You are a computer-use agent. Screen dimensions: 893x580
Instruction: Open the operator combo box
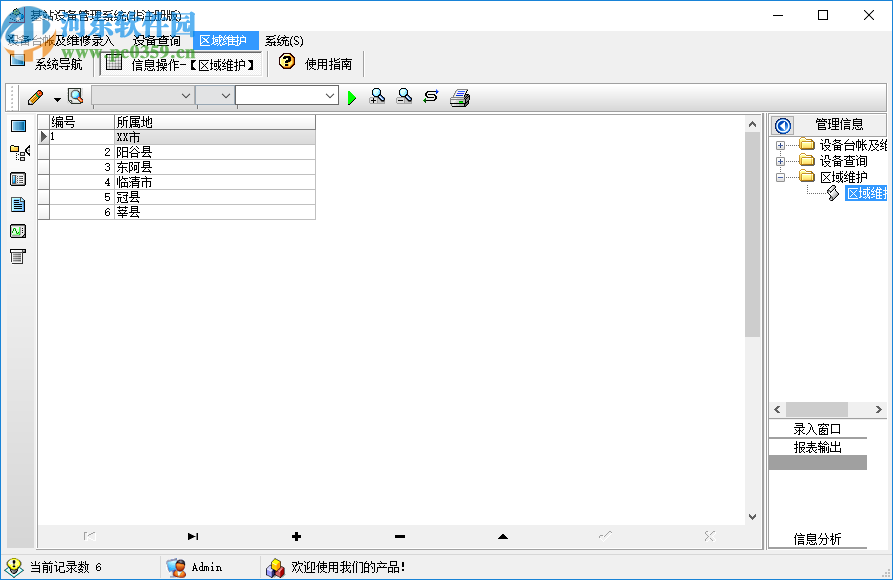[x=215, y=96]
